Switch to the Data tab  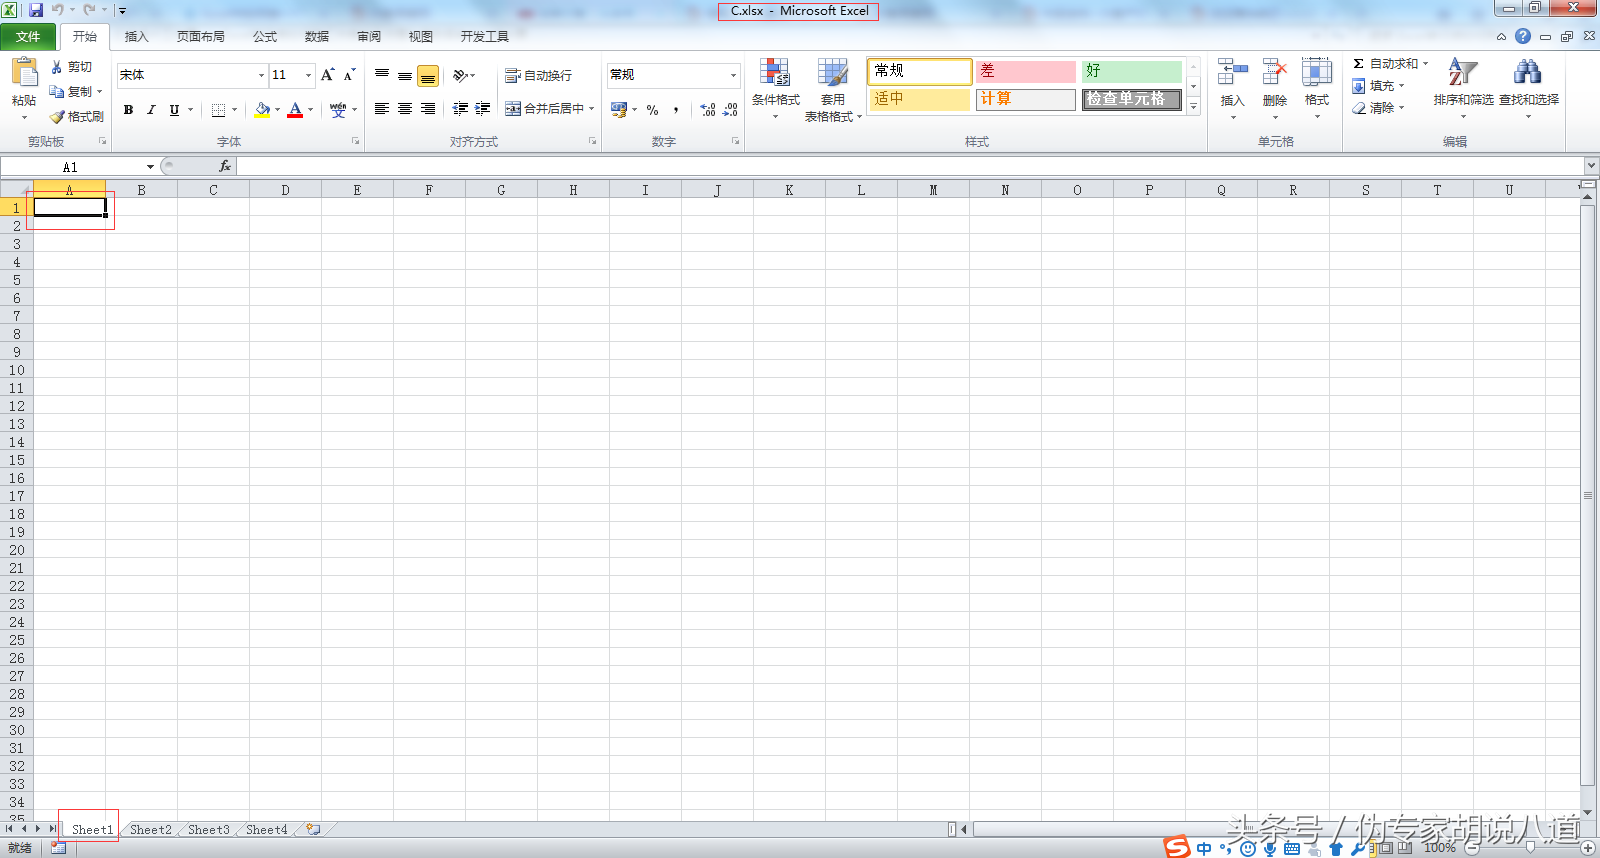317,37
